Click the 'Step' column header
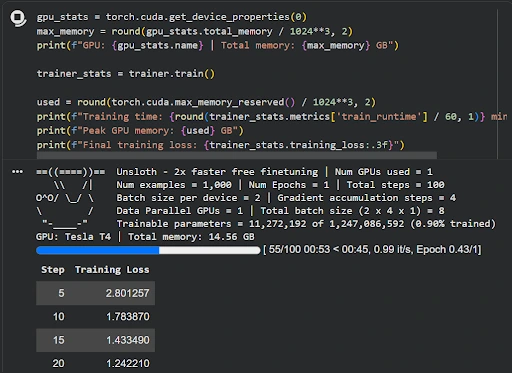Image resolution: width=512 pixels, height=373 pixels. pos(53,270)
